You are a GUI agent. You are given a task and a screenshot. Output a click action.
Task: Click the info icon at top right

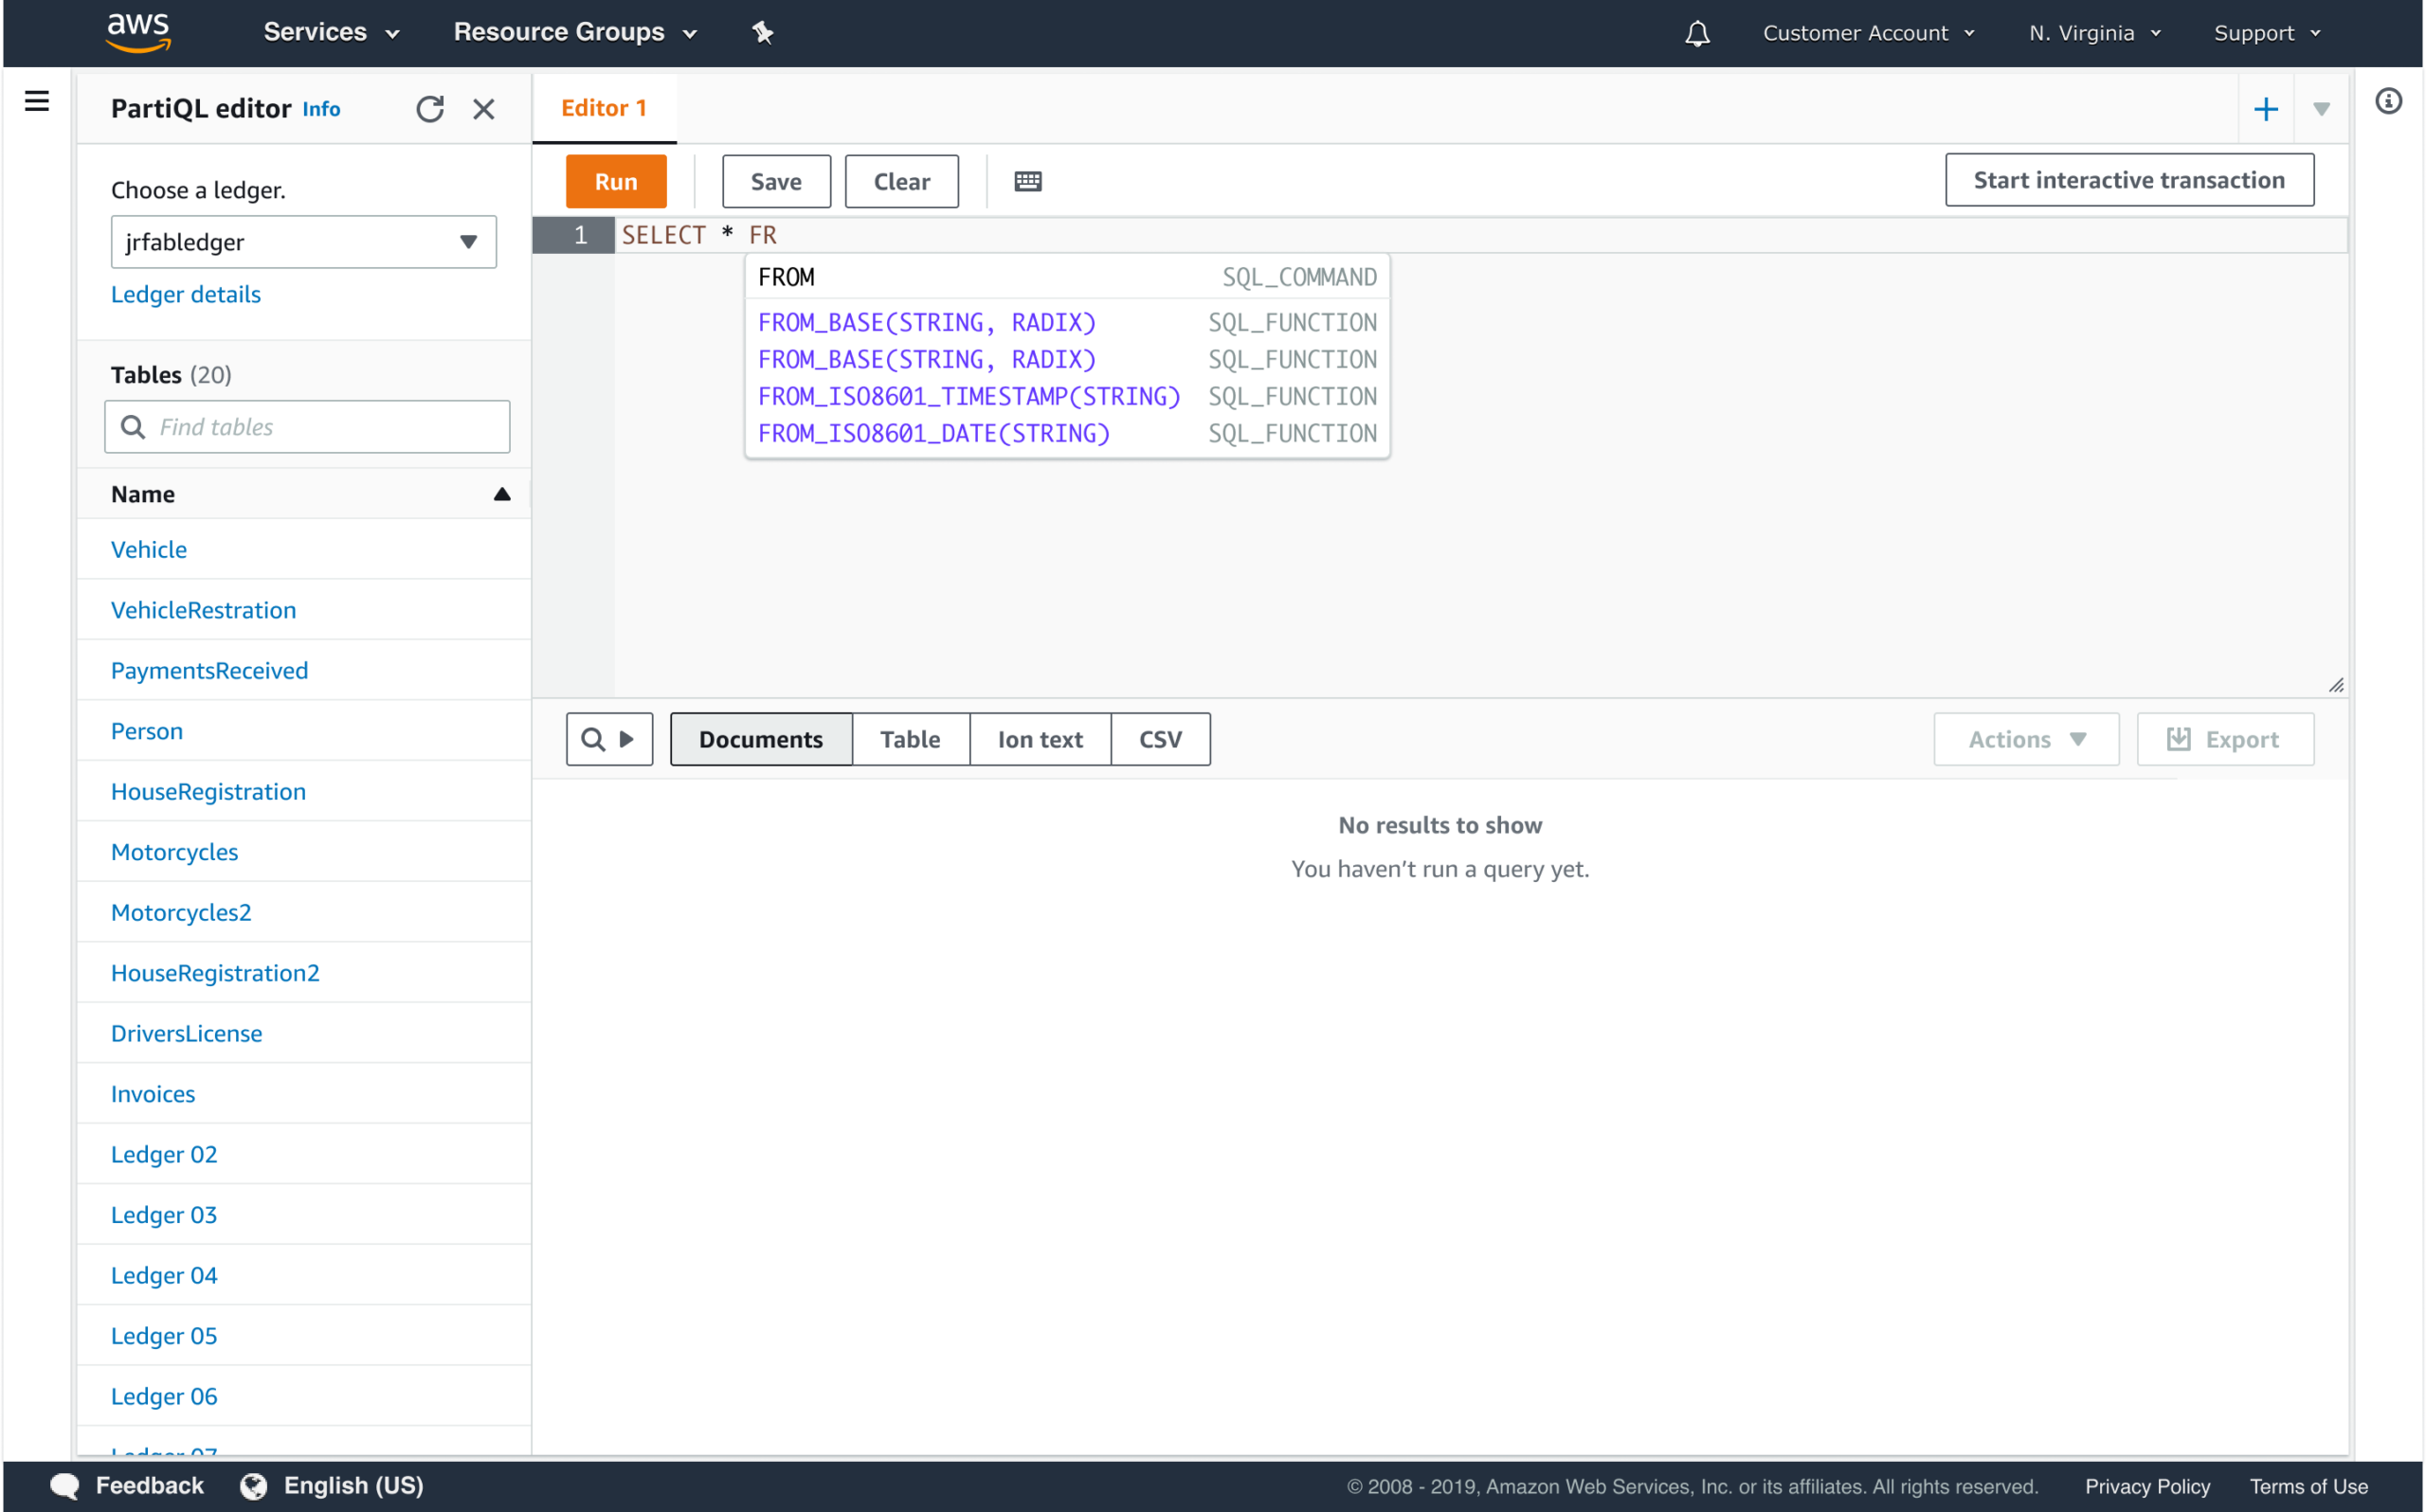click(2391, 101)
